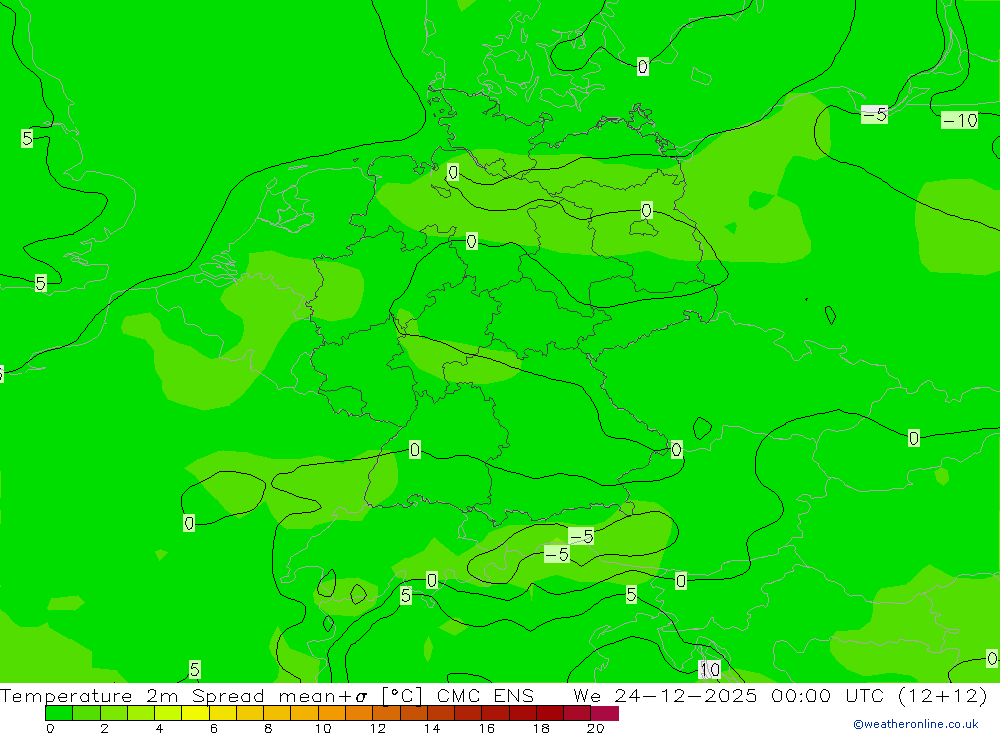The height and width of the screenshot is (733, 1000).
Task: Click the colorbar tick label '14'
Action: (432, 728)
